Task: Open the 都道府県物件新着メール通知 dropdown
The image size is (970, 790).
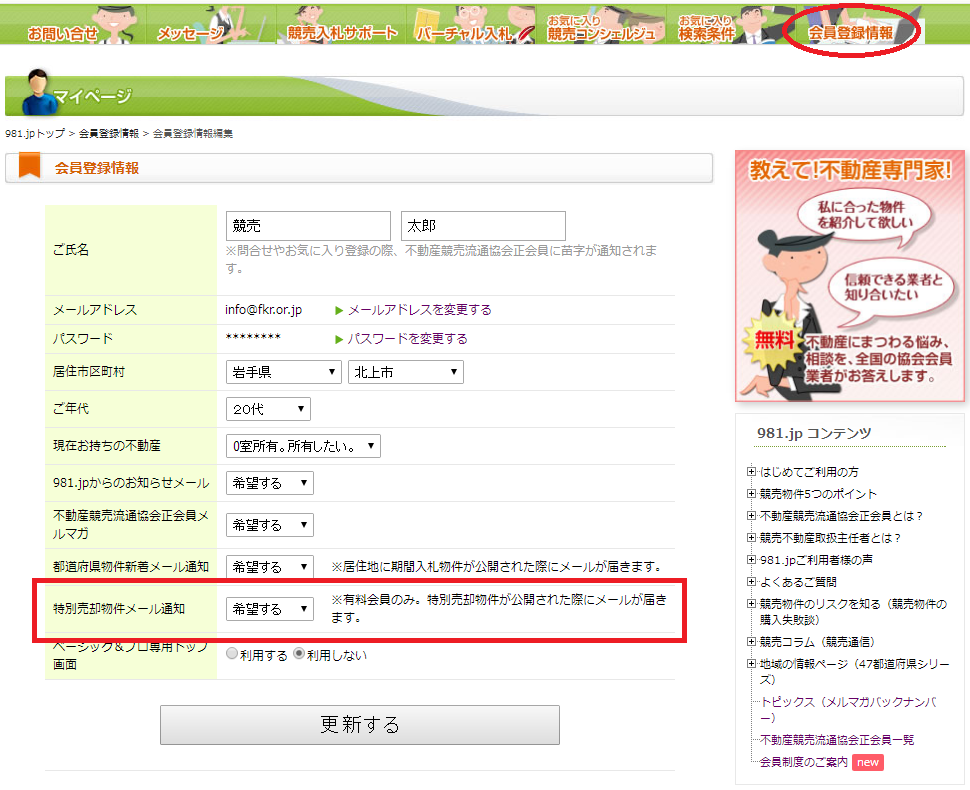Action: (270, 567)
